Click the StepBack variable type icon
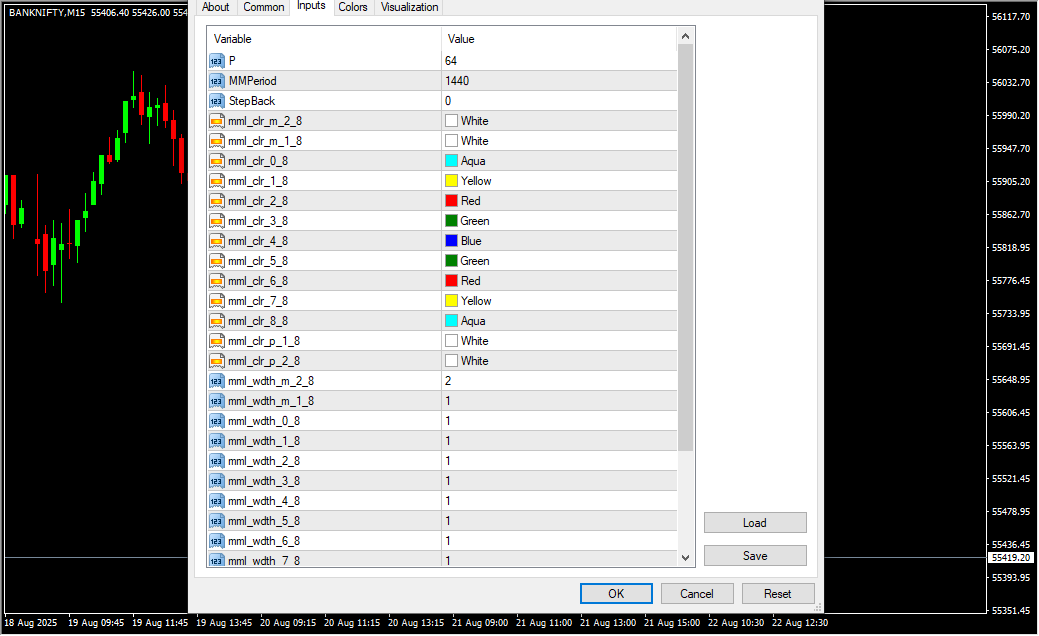Viewport: 1039px width, 636px height. coord(216,101)
